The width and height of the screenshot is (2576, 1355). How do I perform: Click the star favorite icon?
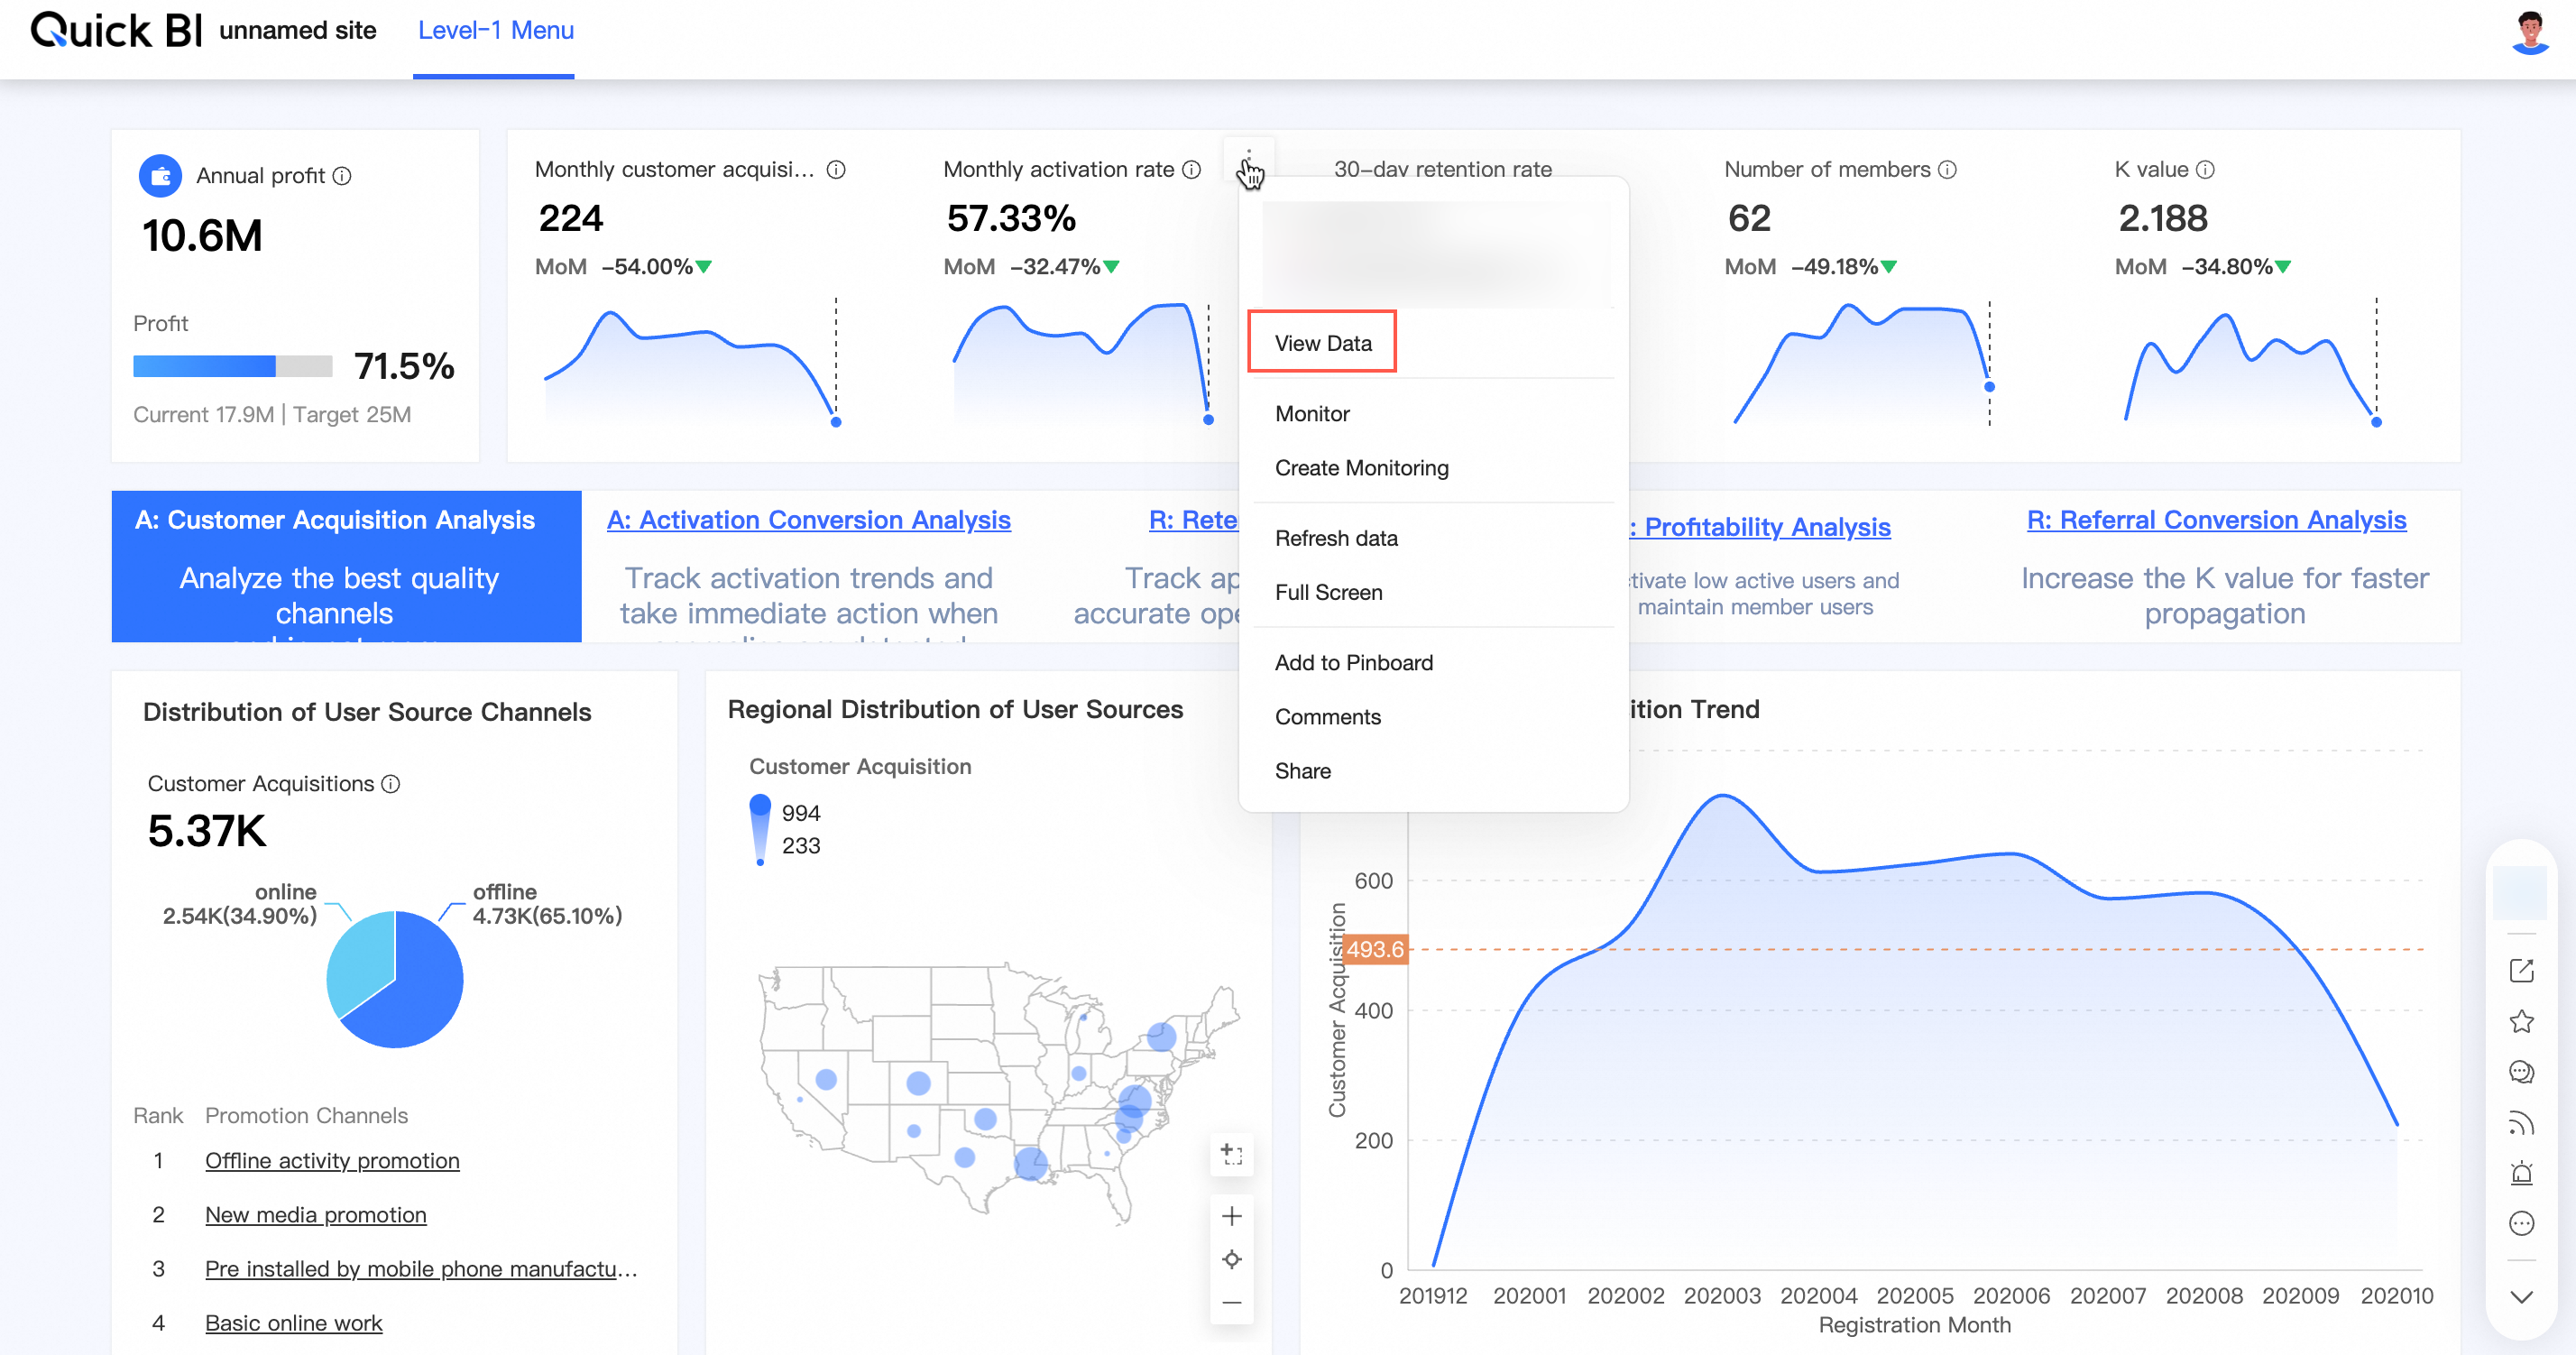pyautogui.click(x=2521, y=1021)
